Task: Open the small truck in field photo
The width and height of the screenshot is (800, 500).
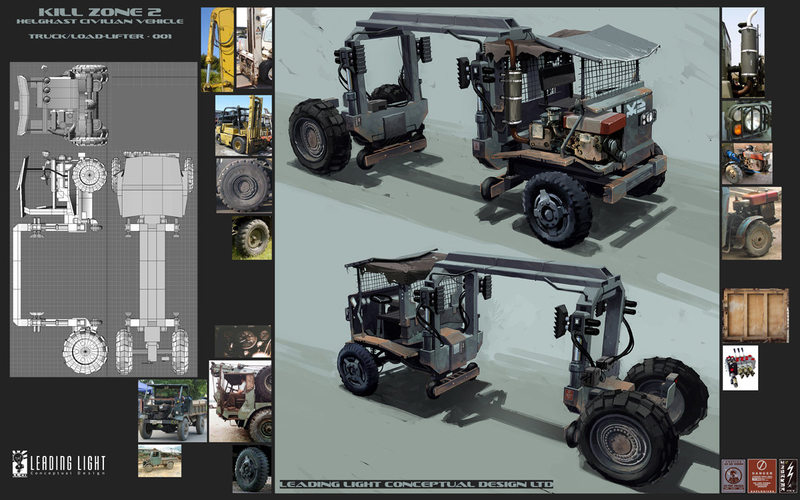Action: [x=159, y=461]
